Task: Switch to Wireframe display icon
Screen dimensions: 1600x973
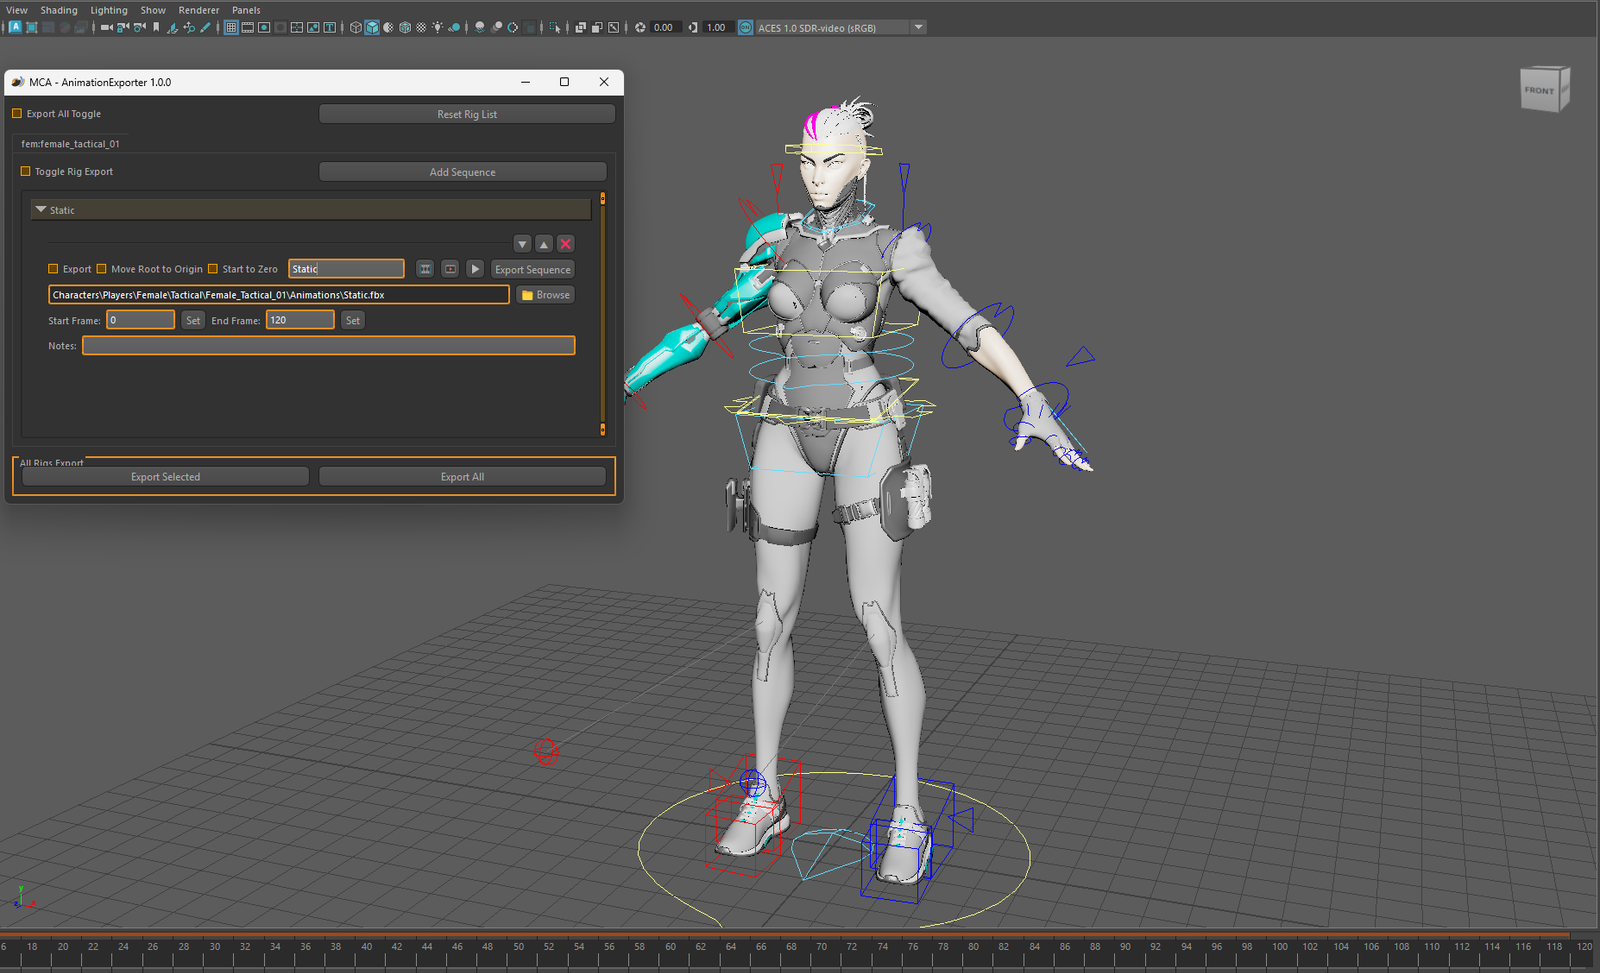Action: click(355, 27)
